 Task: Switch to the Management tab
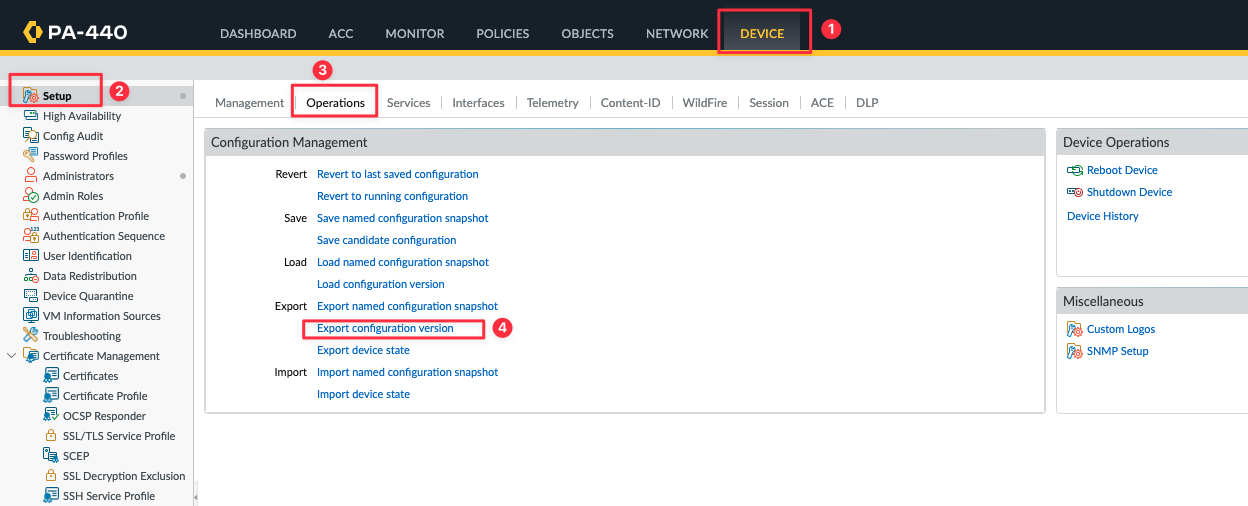coord(250,103)
